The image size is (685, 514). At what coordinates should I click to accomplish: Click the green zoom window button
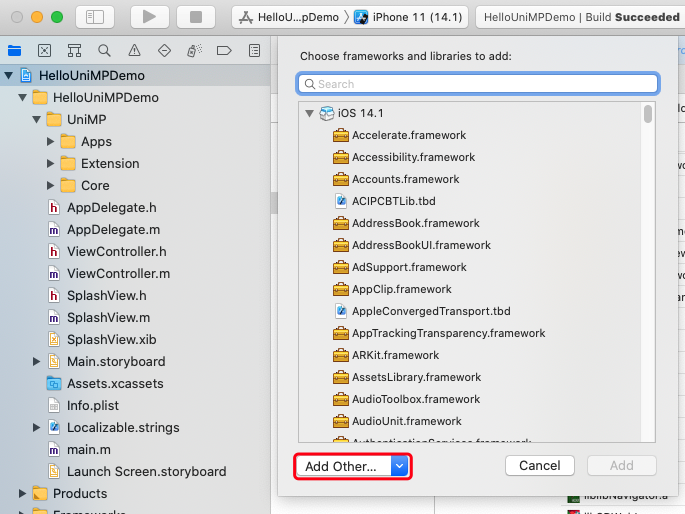(57, 17)
